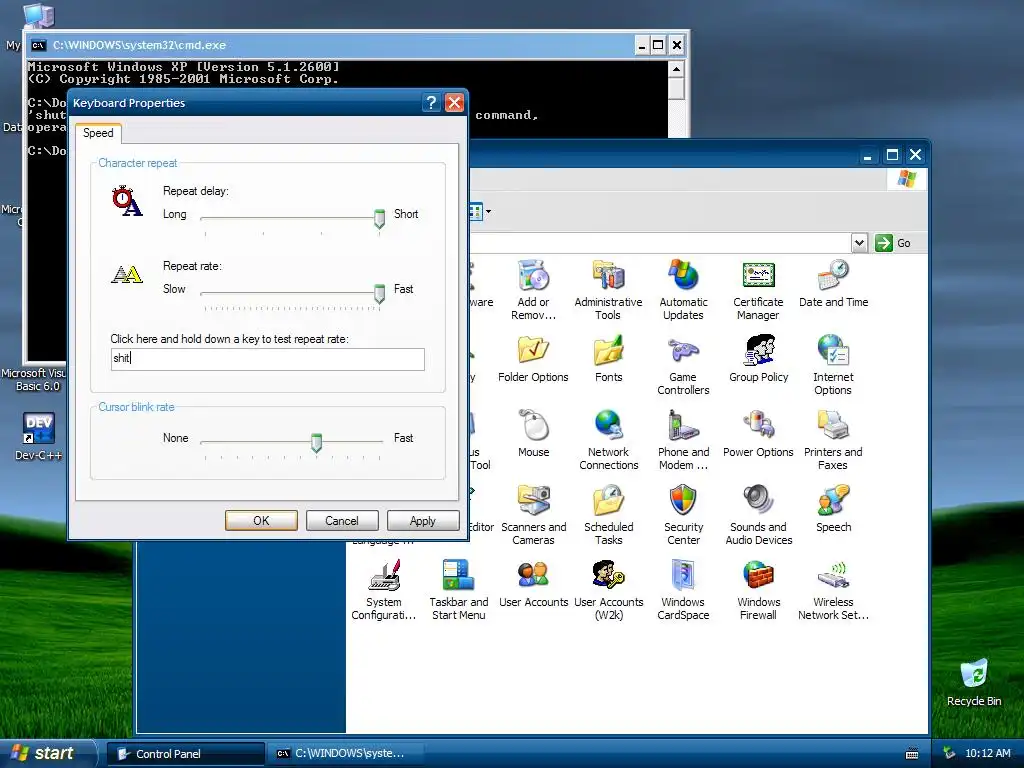1024x768 pixels.
Task: Open Certificate Manager icon
Action: pyautogui.click(x=758, y=289)
